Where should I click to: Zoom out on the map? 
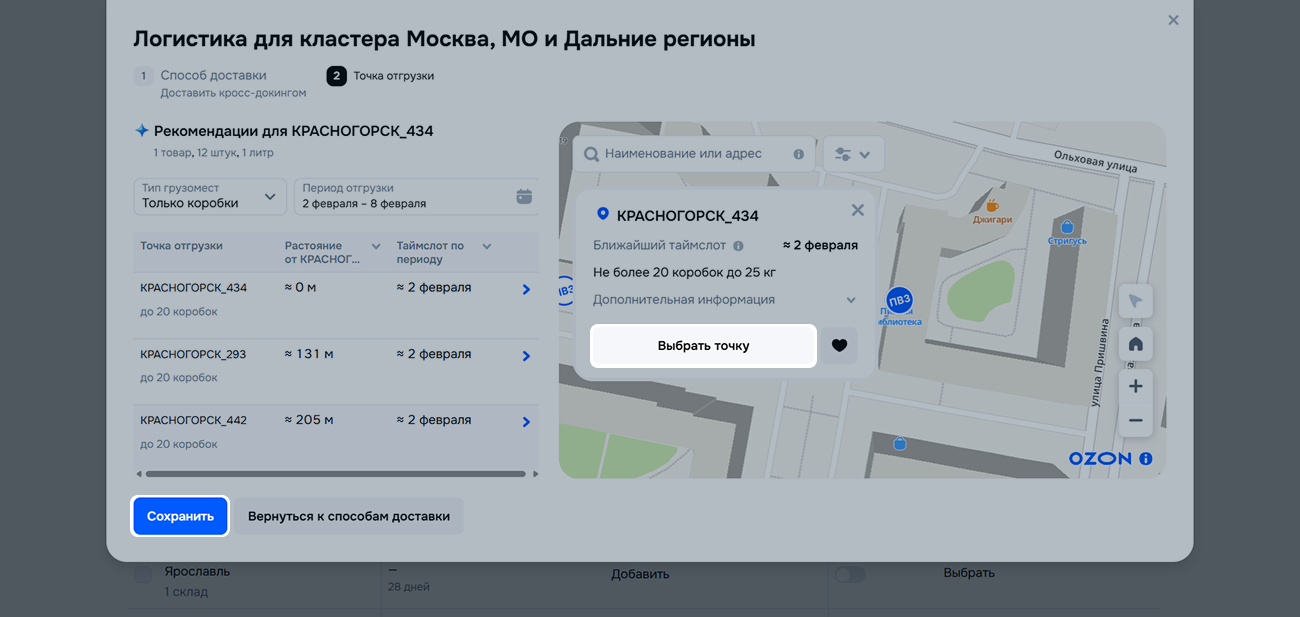(x=1135, y=421)
